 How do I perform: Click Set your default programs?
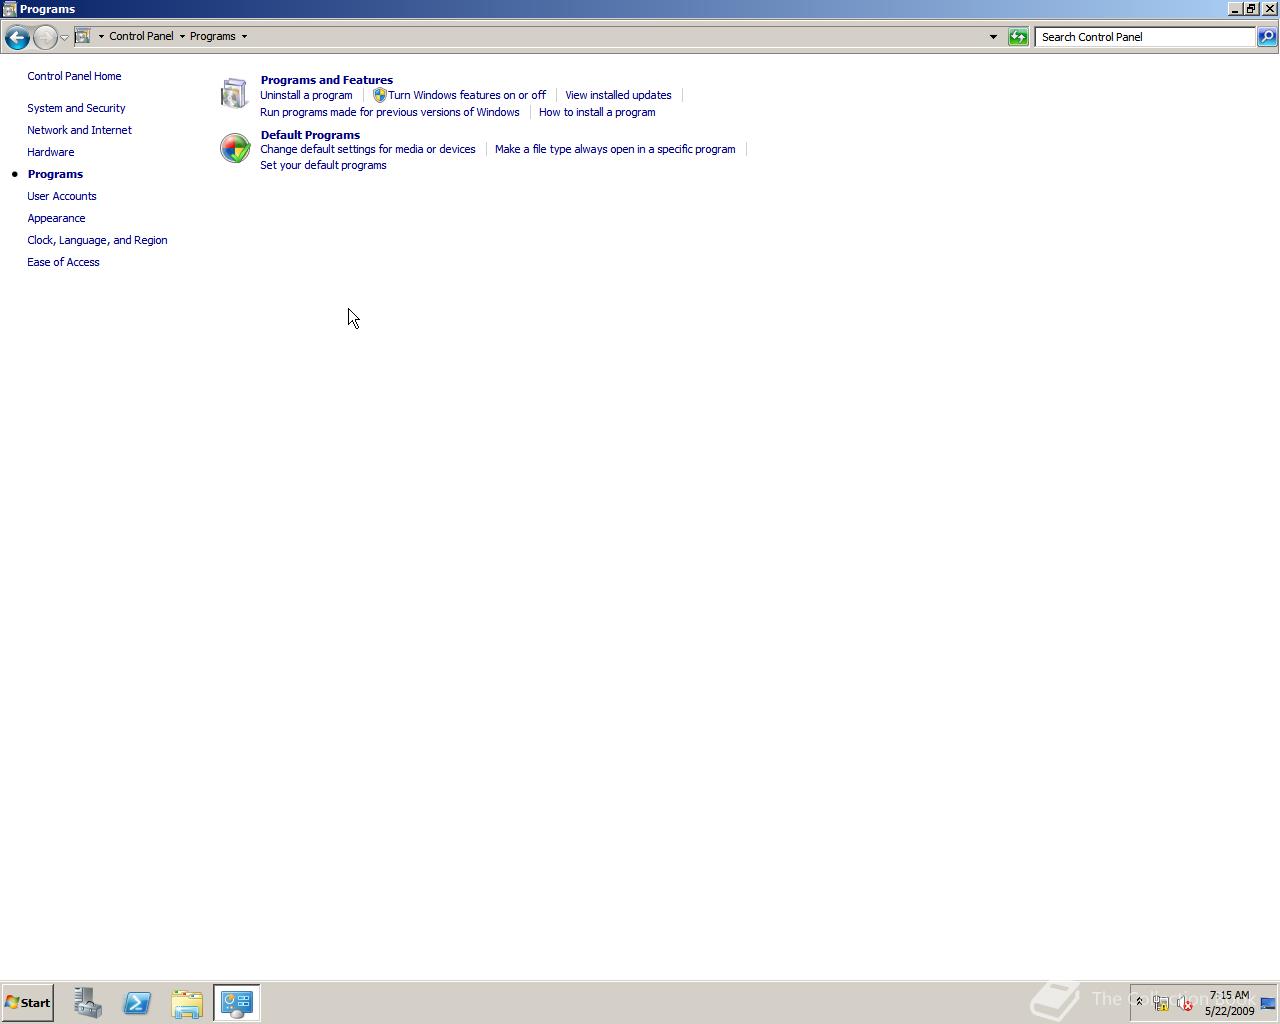[323, 165]
